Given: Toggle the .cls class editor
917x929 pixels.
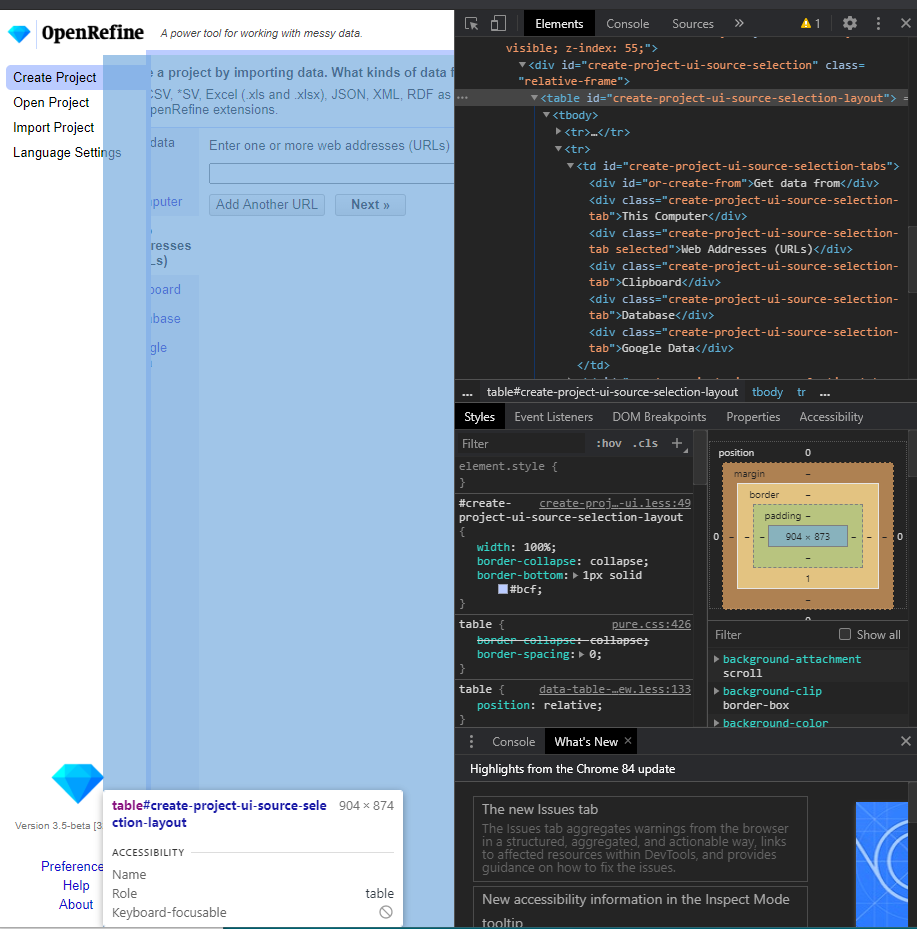Looking at the screenshot, I should [x=645, y=443].
